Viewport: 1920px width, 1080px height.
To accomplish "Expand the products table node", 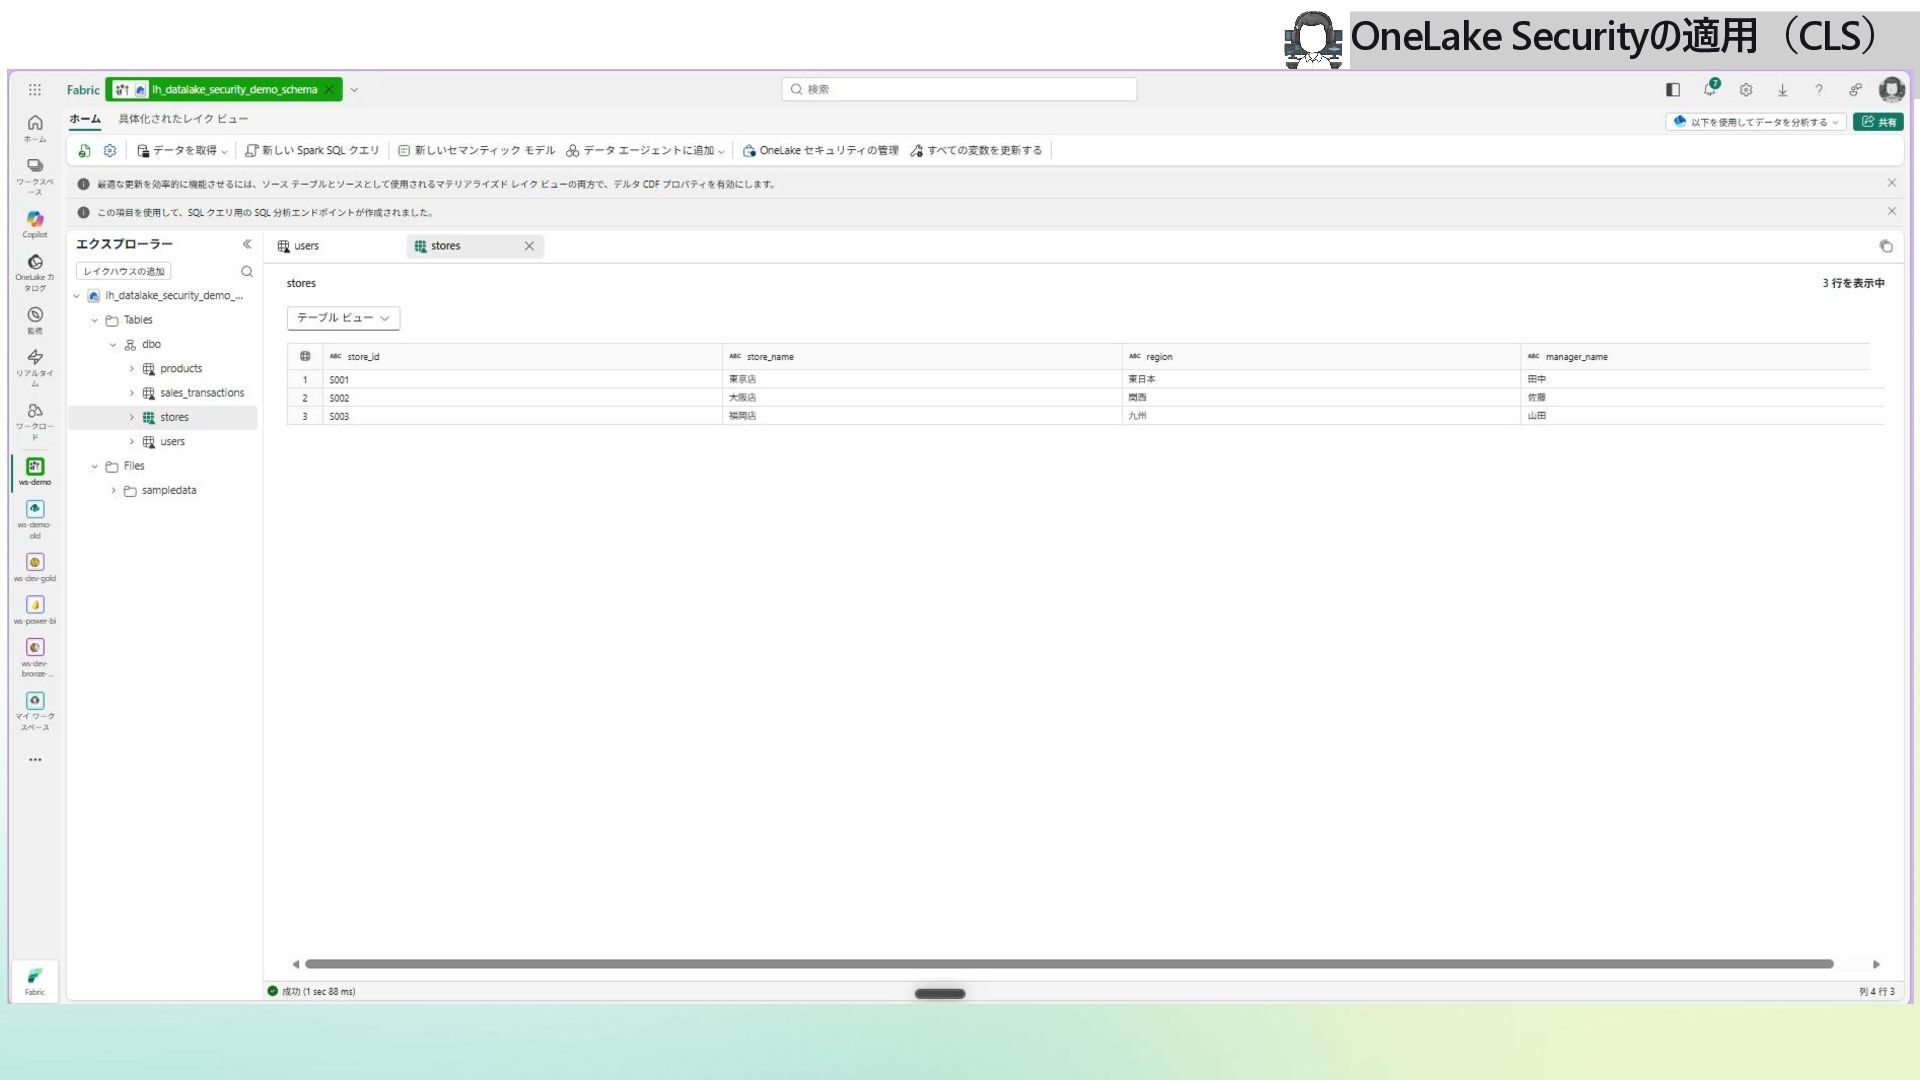I will click(132, 369).
